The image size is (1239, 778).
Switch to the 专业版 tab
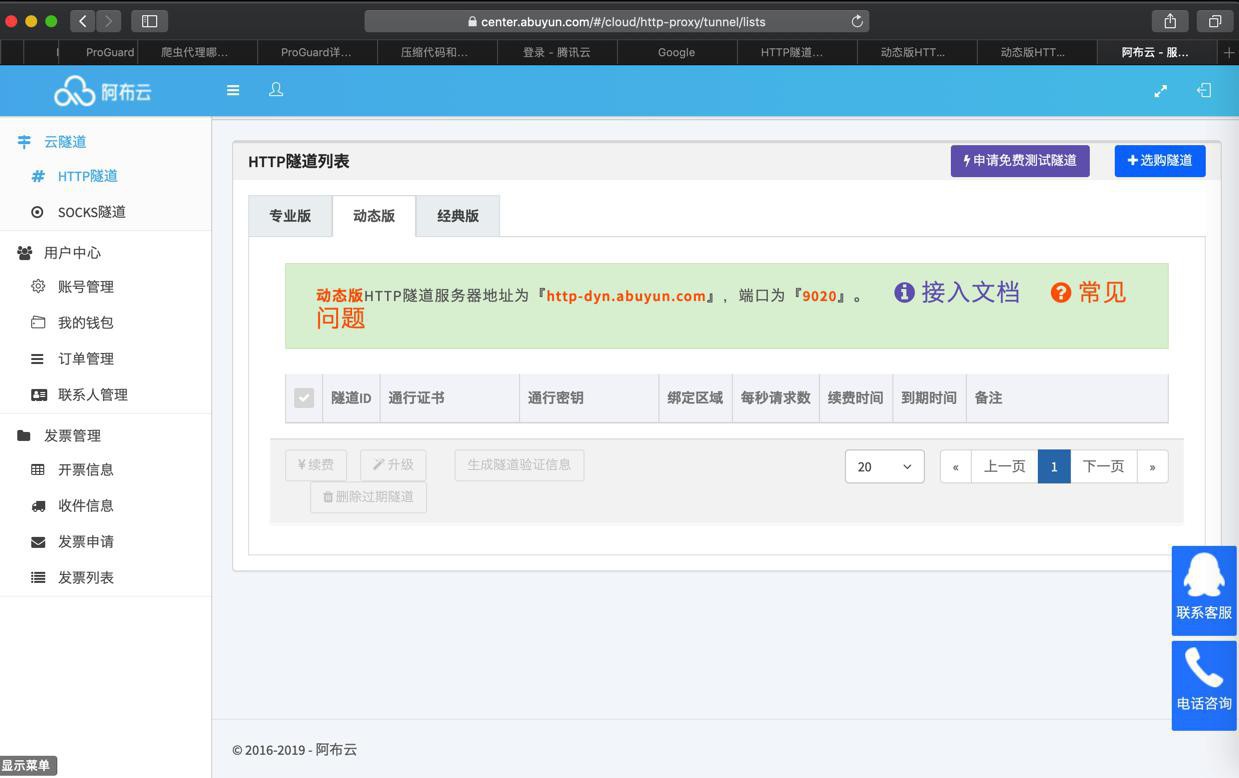click(290, 216)
